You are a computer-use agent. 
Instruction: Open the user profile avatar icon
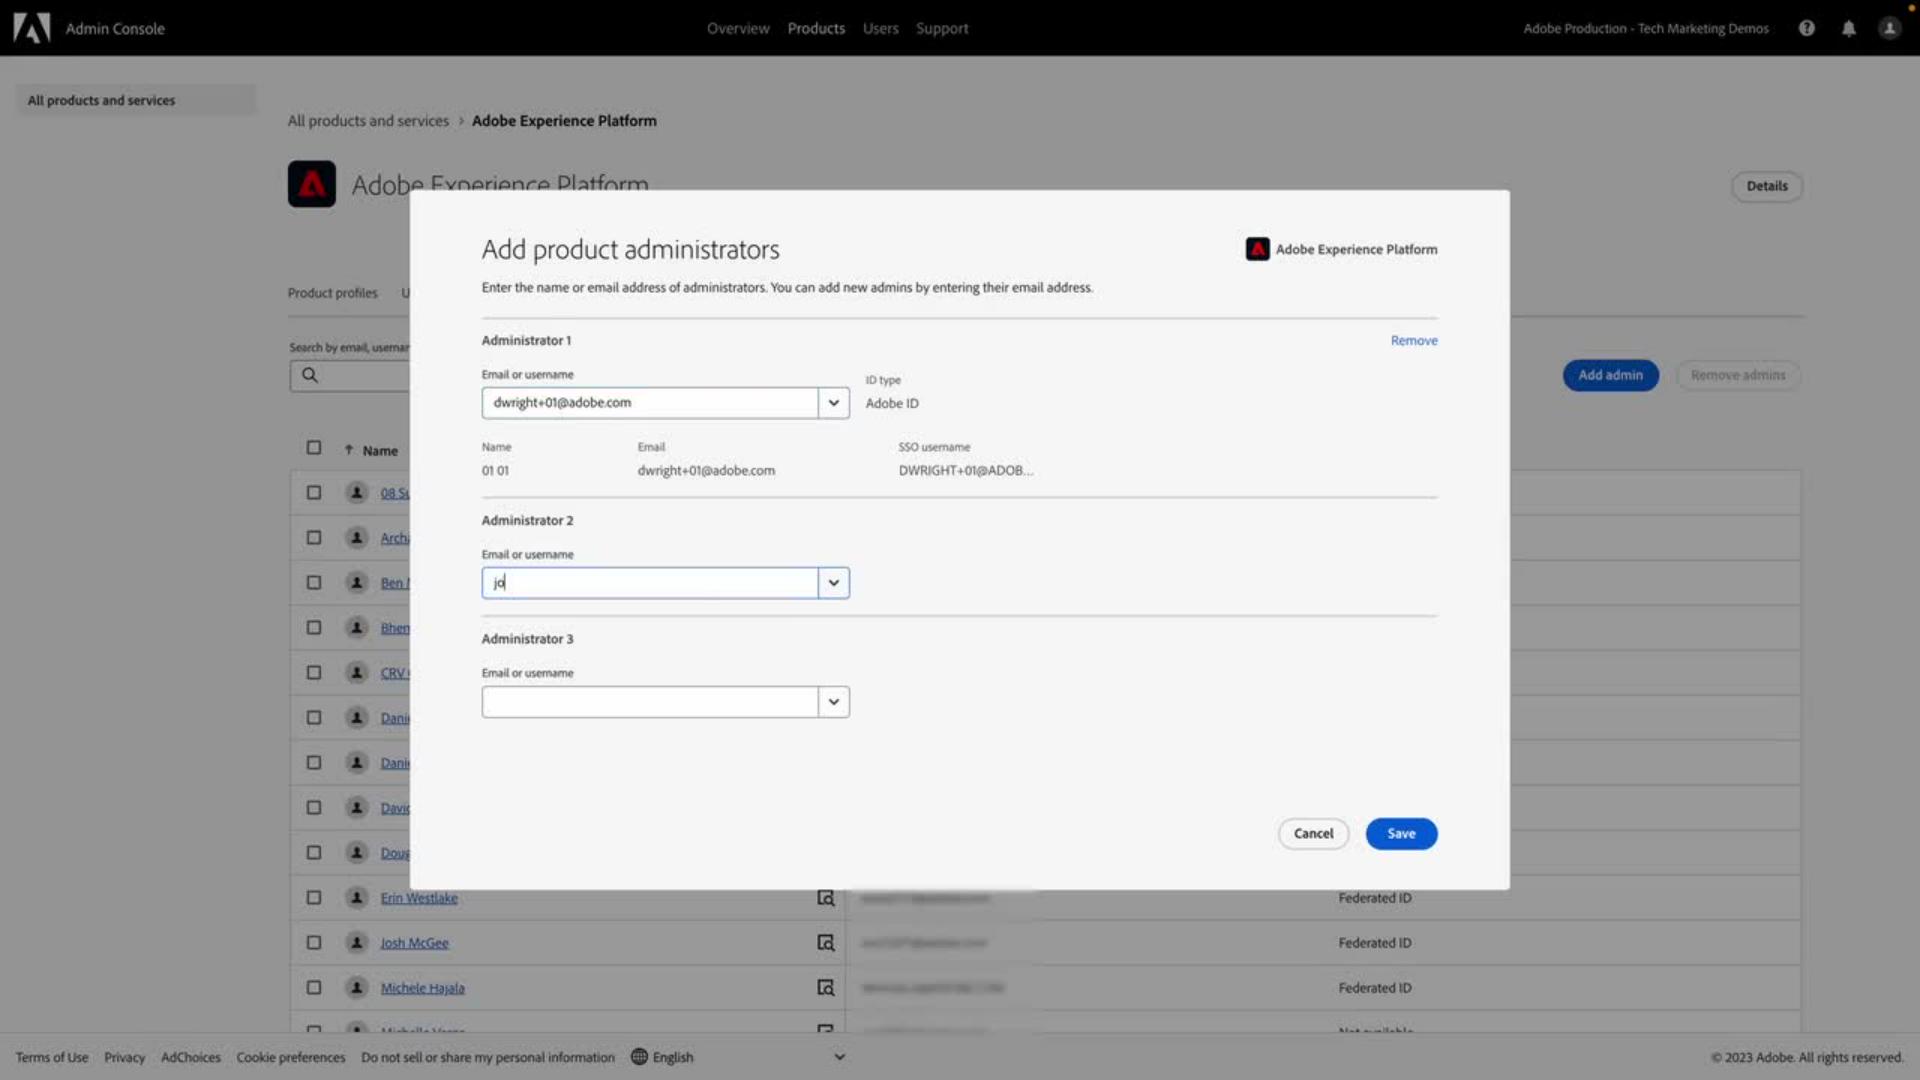click(x=1889, y=28)
